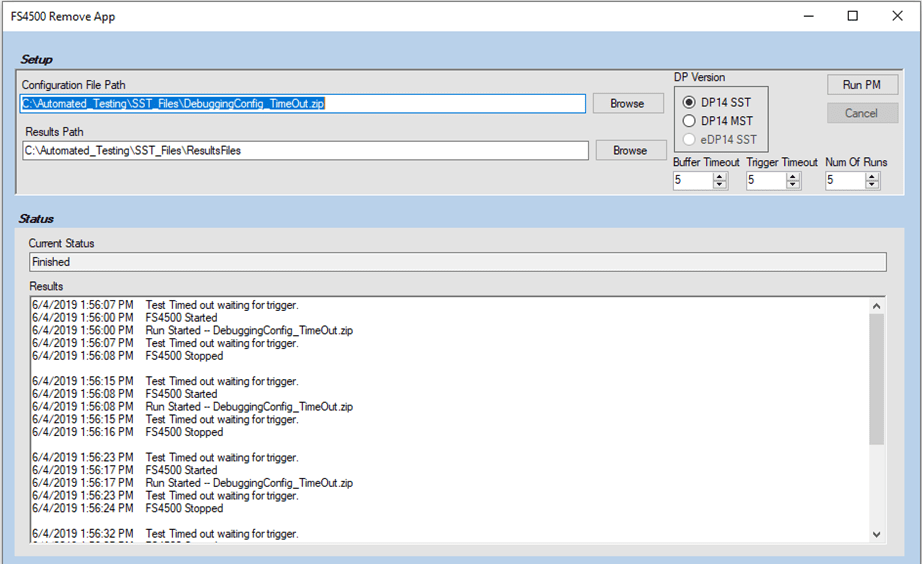
Task: Decrease the Buffer Timeout value
Action: click(x=720, y=185)
